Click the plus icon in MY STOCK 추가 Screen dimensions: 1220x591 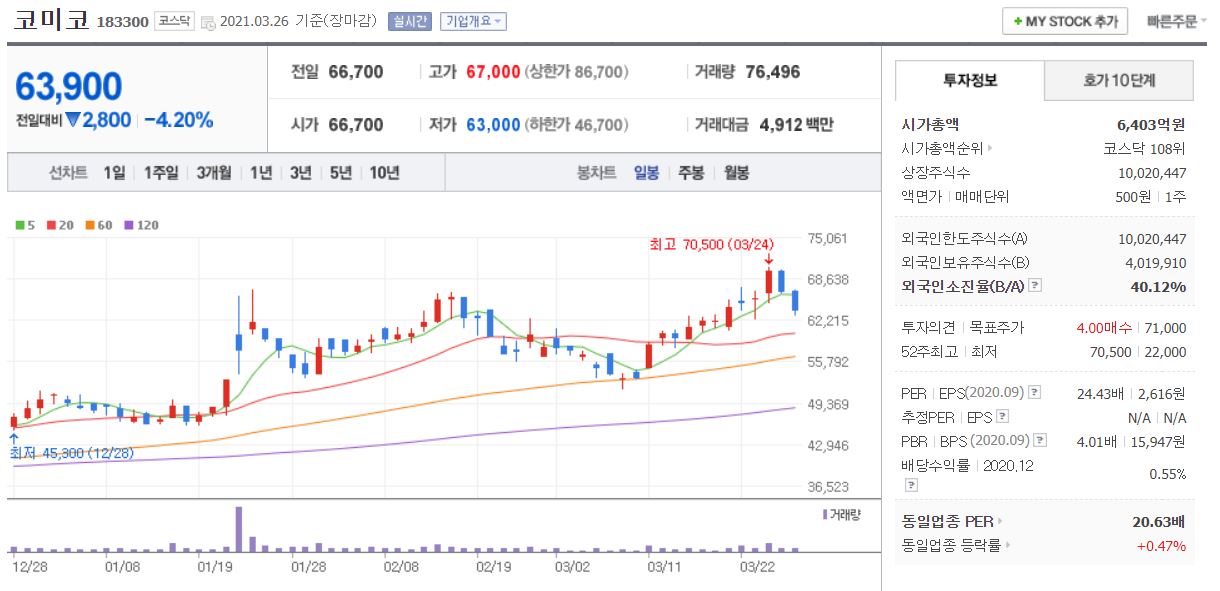click(1018, 21)
